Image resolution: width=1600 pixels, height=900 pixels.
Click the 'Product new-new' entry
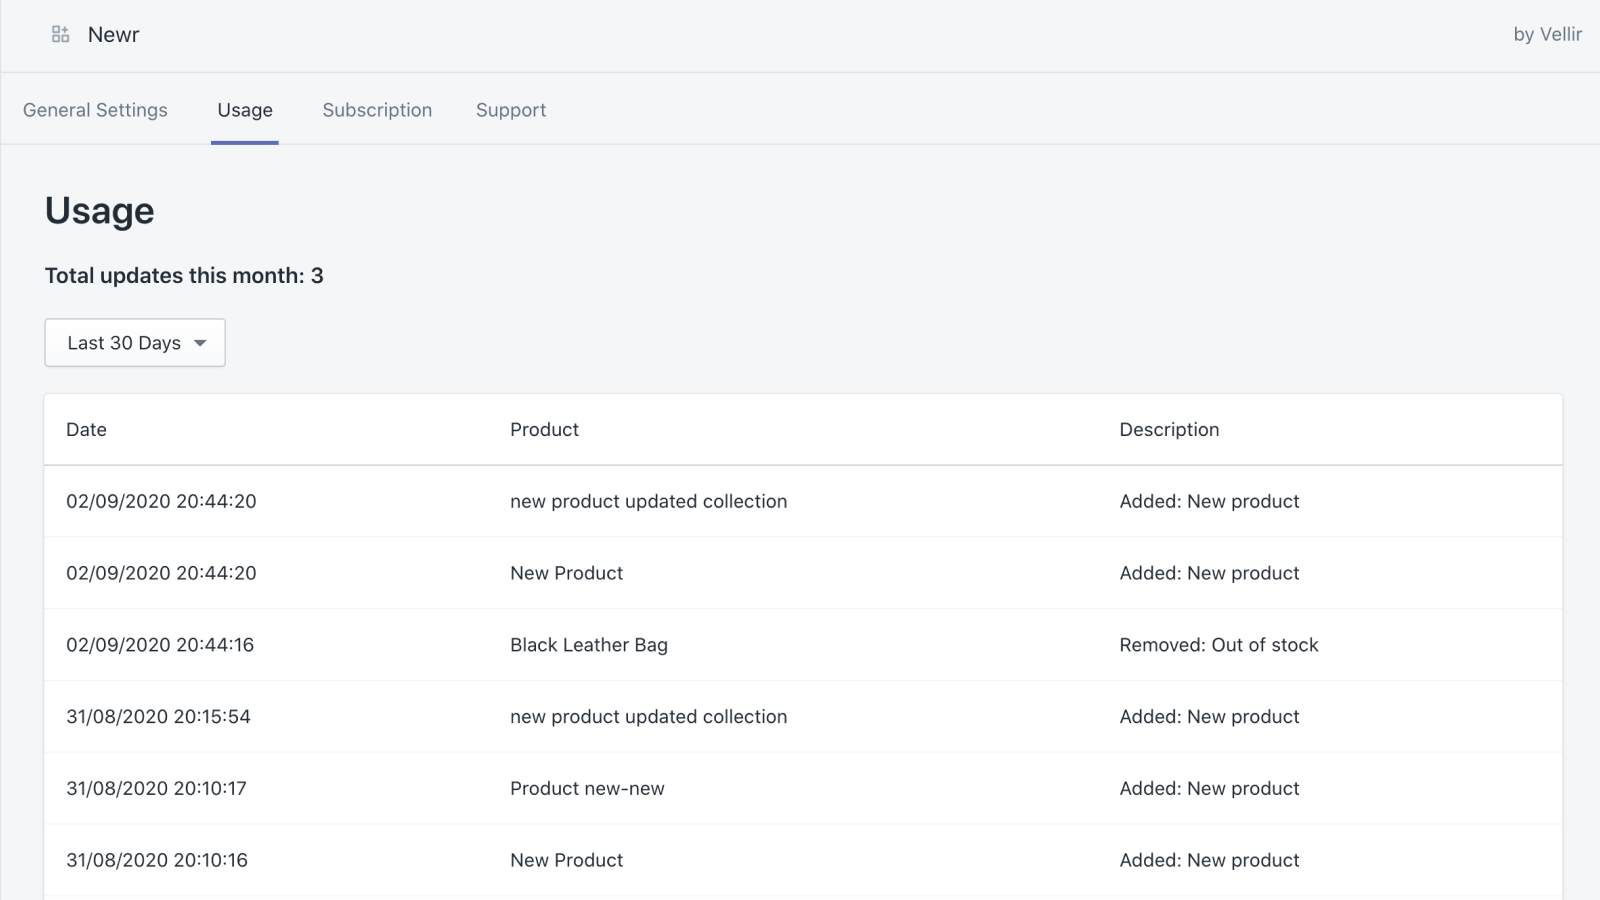coord(587,788)
